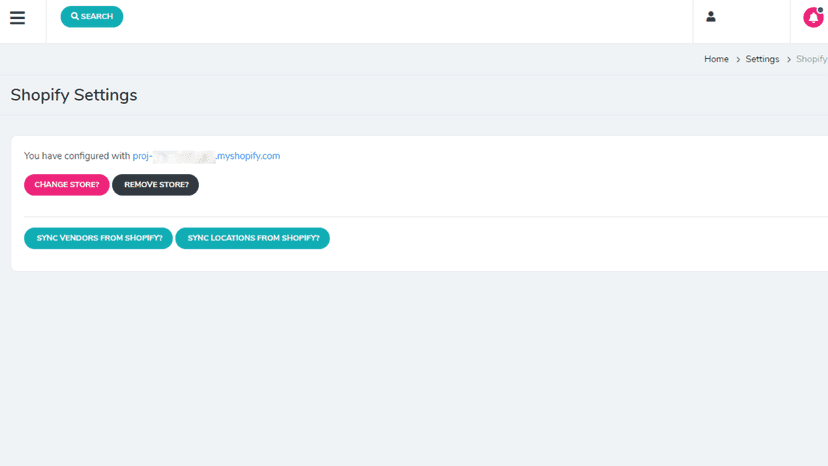Sync vendors from Shopify

pyautogui.click(x=98, y=238)
